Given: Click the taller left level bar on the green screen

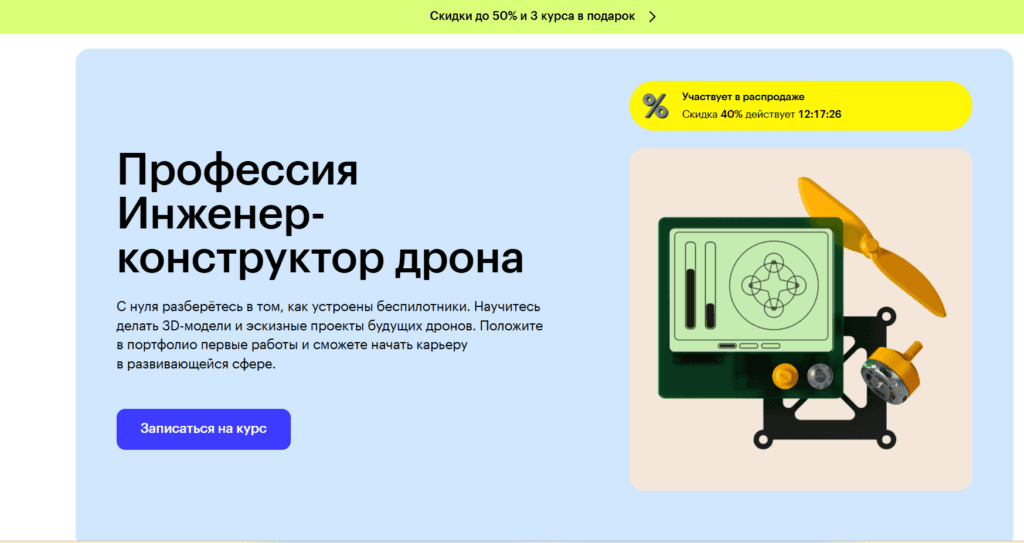Looking at the screenshot, I should [x=689, y=290].
